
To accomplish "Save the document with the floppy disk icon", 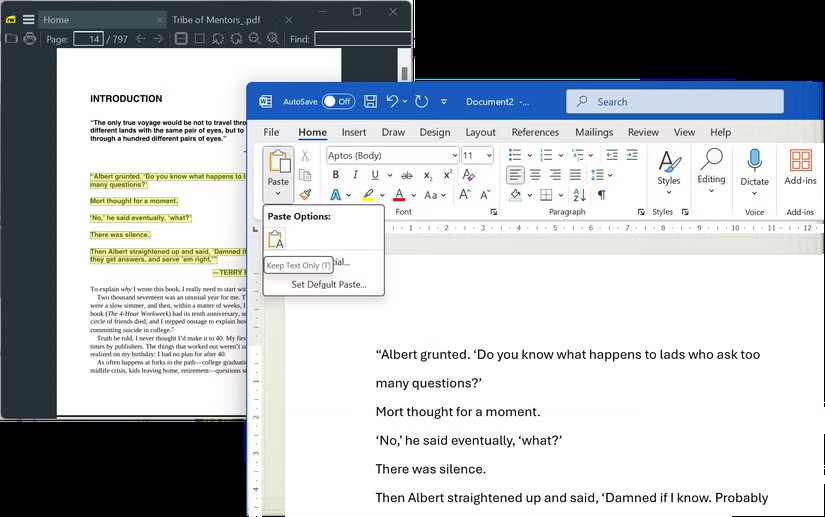I will point(371,101).
